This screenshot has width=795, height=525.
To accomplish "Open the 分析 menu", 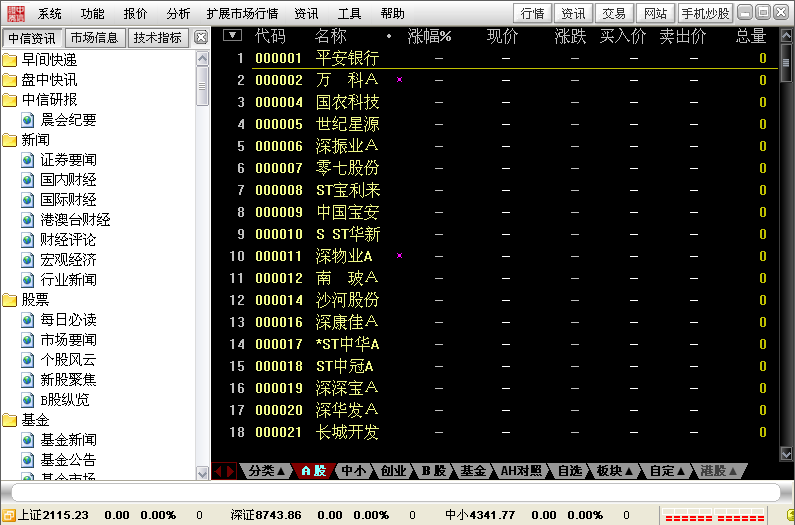I will (178, 14).
